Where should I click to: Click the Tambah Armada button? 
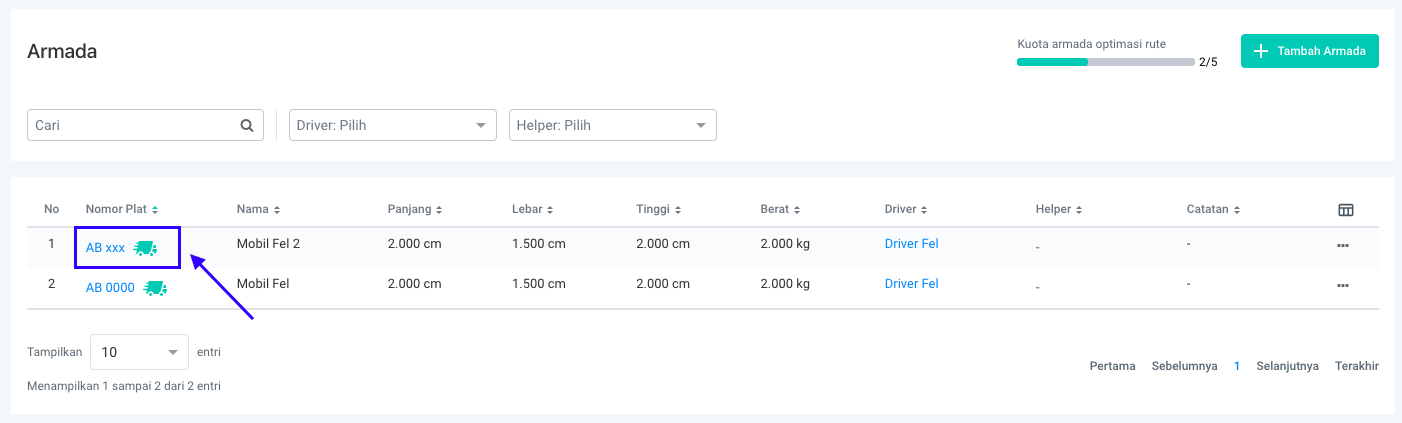pos(1309,51)
